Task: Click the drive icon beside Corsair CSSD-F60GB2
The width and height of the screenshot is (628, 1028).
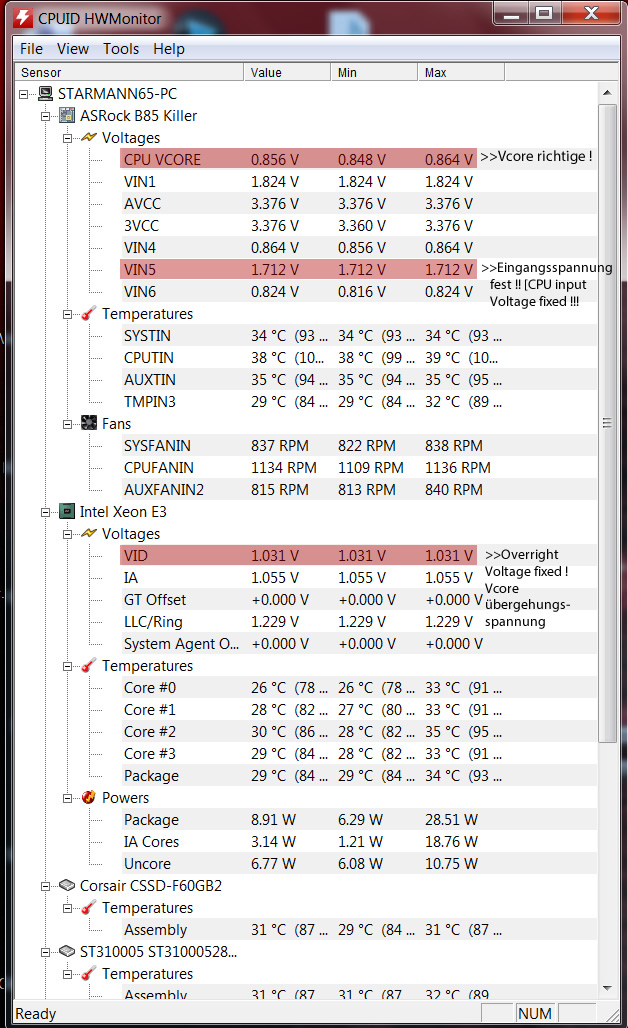Action: pos(67,885)
